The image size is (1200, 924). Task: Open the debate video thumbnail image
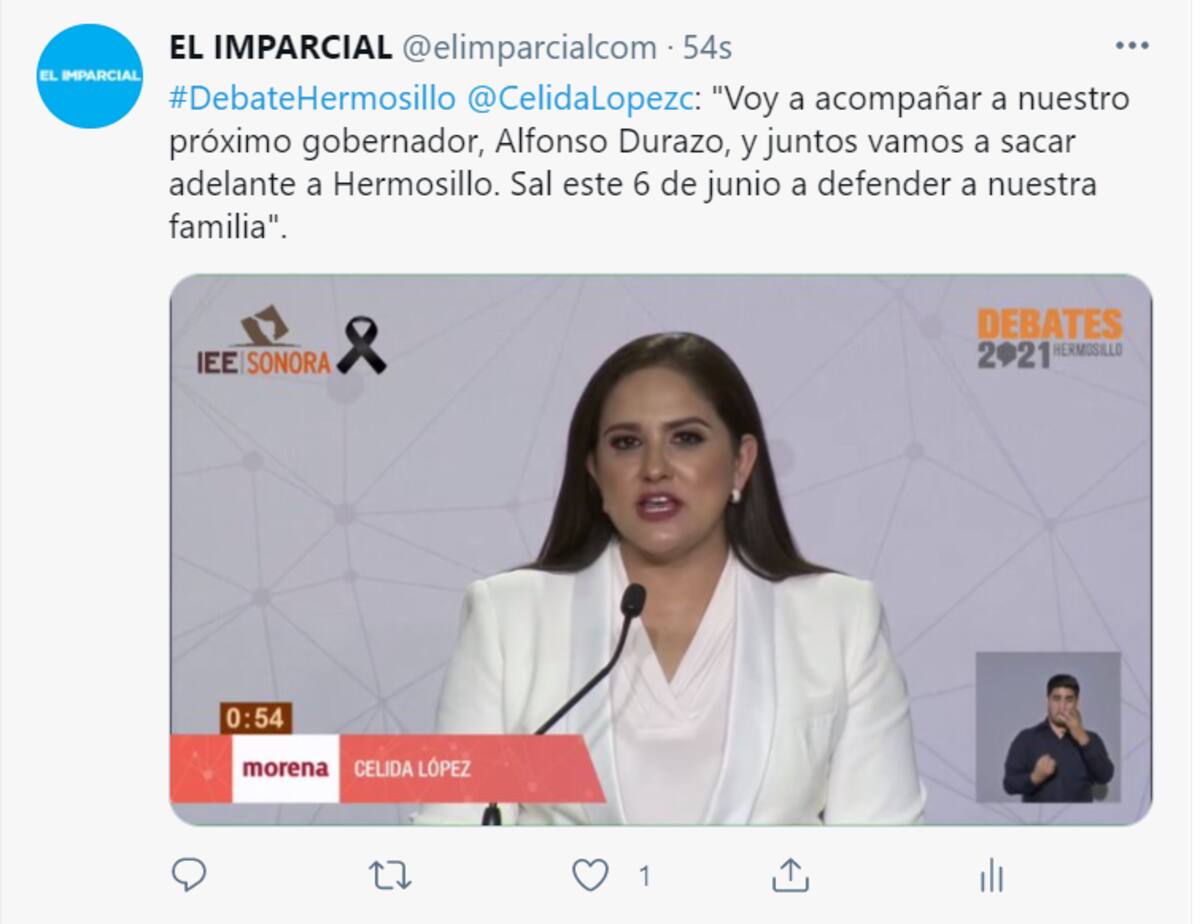[660, 550]
